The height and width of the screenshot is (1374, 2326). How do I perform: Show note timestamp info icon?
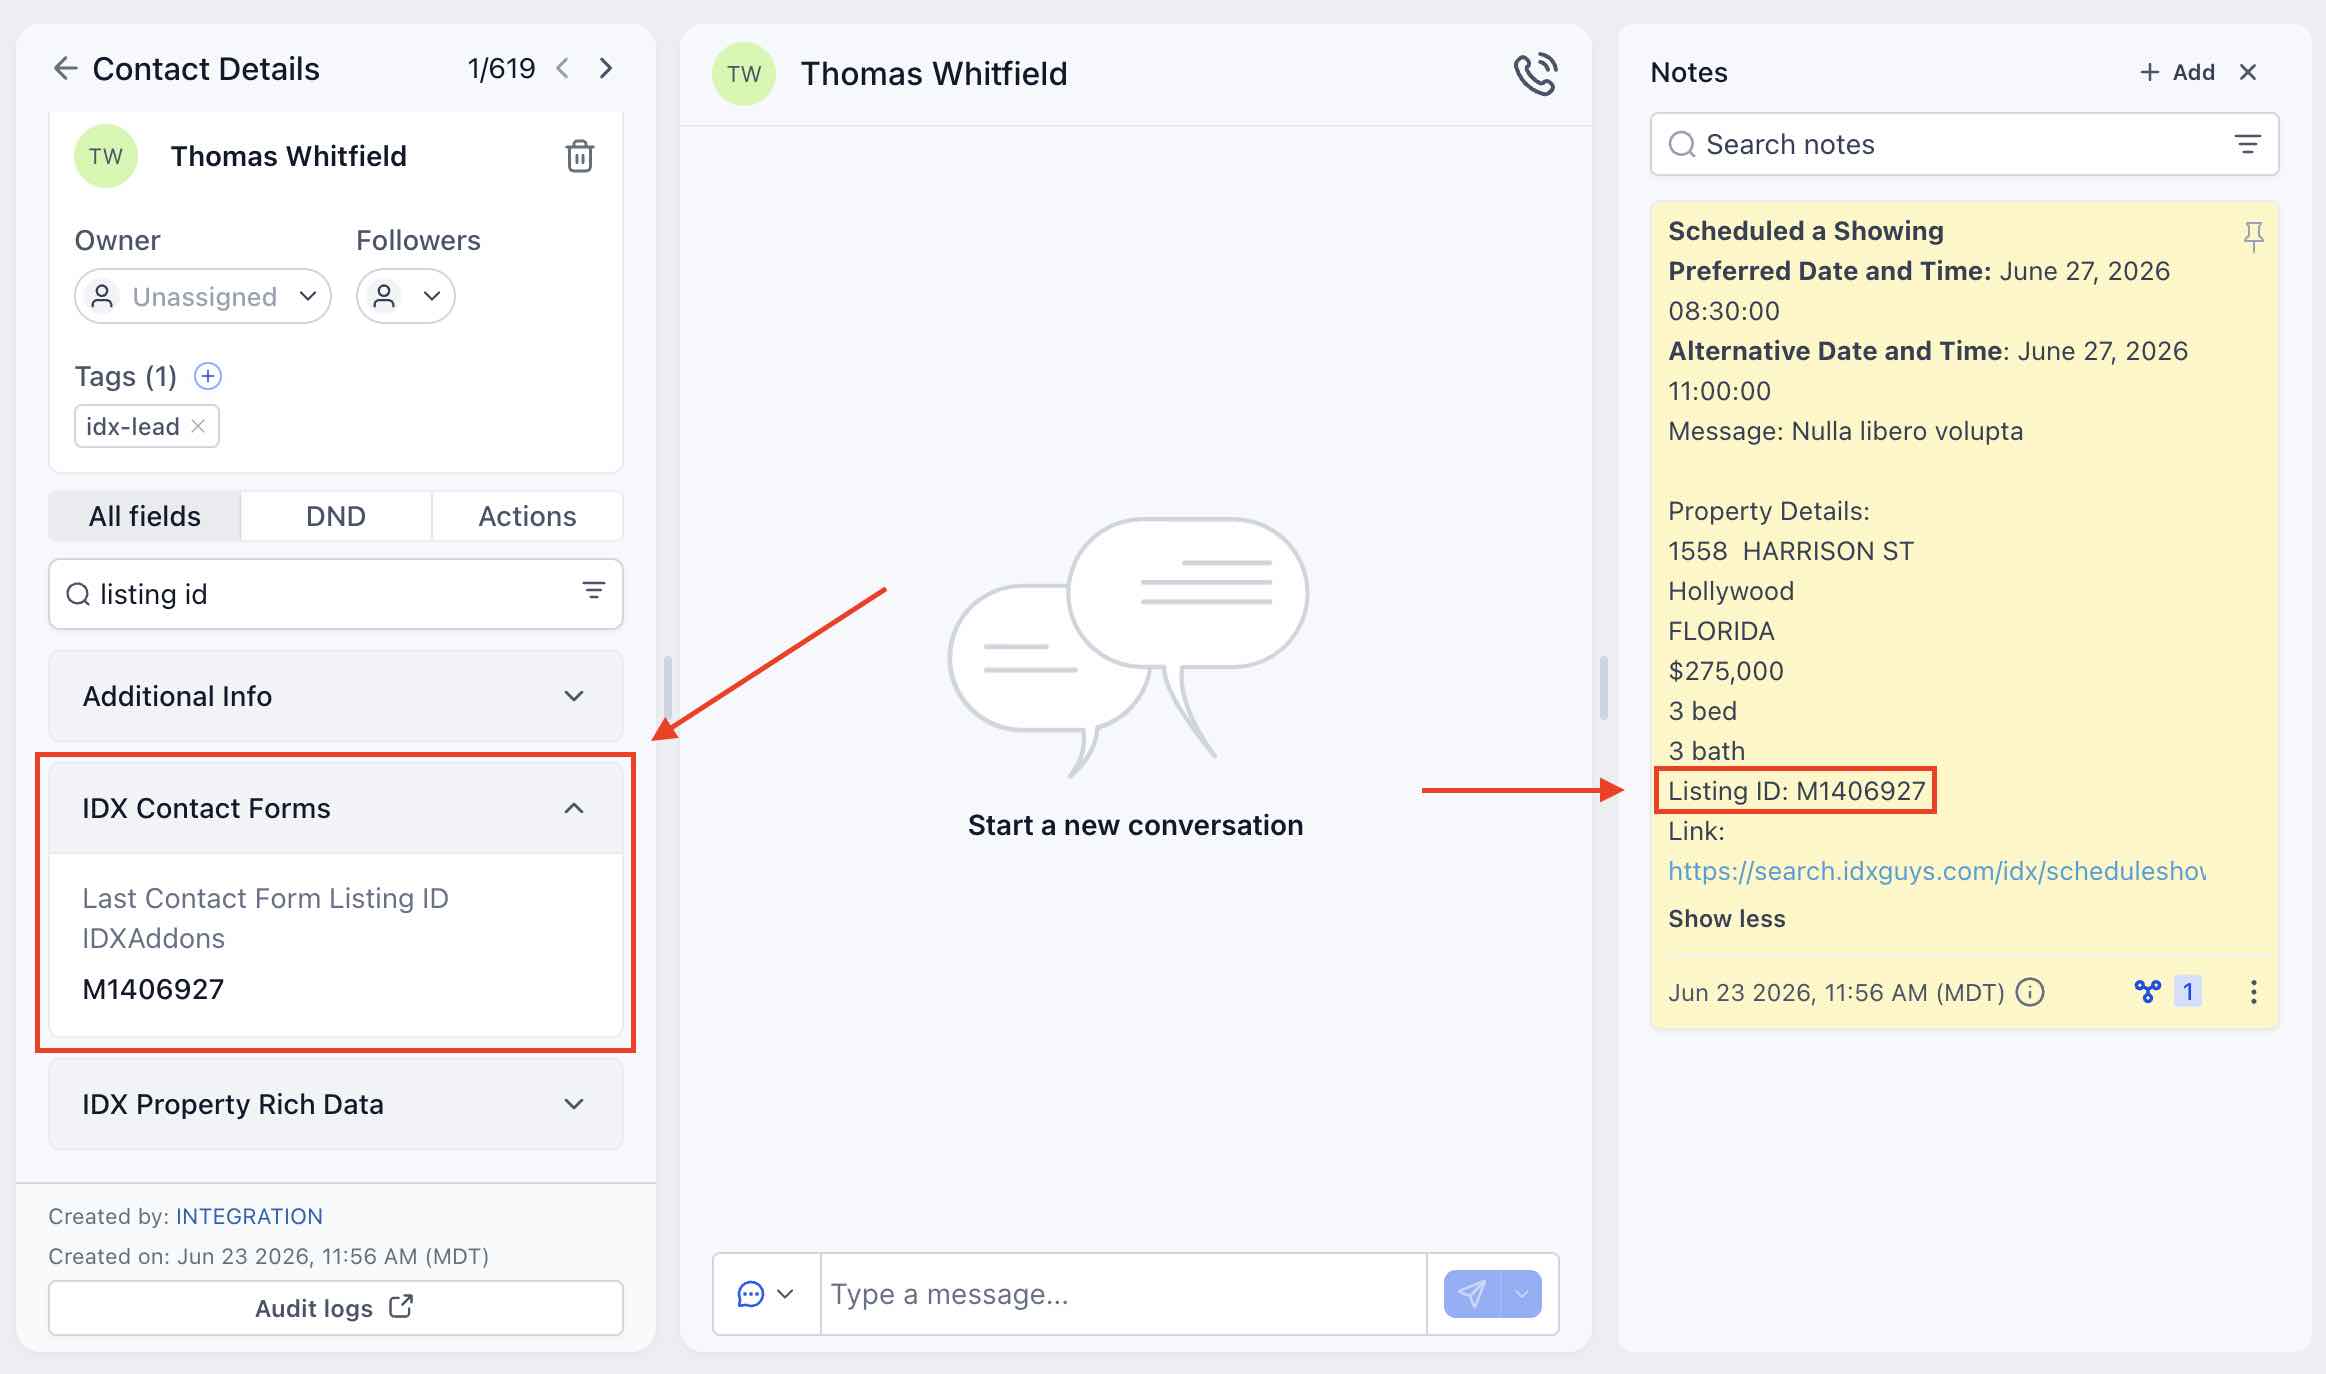(x=2030, y=992)
